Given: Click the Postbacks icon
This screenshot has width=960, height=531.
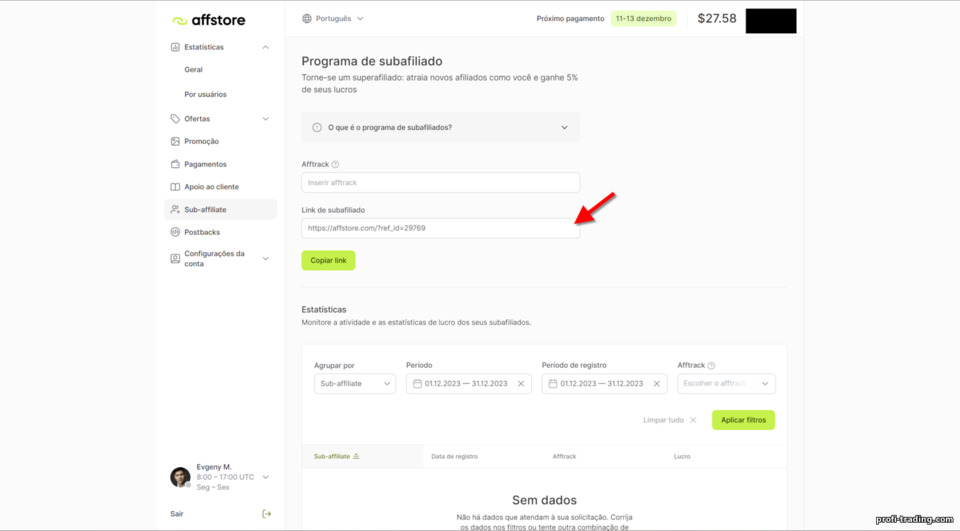Looking at the screenshot, I should pyautogui.click(x=175, y=232).
